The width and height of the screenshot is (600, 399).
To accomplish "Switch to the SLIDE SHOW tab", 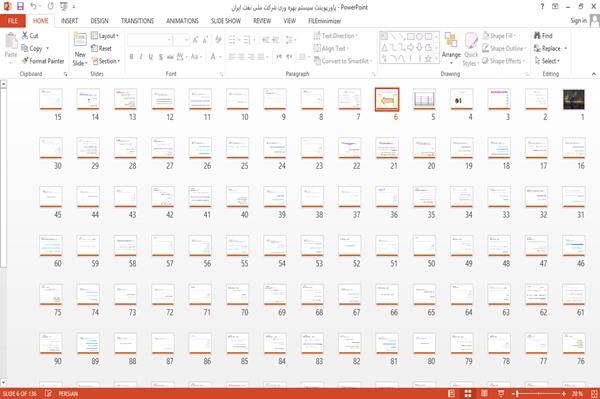I will click(x=226, y=21).
